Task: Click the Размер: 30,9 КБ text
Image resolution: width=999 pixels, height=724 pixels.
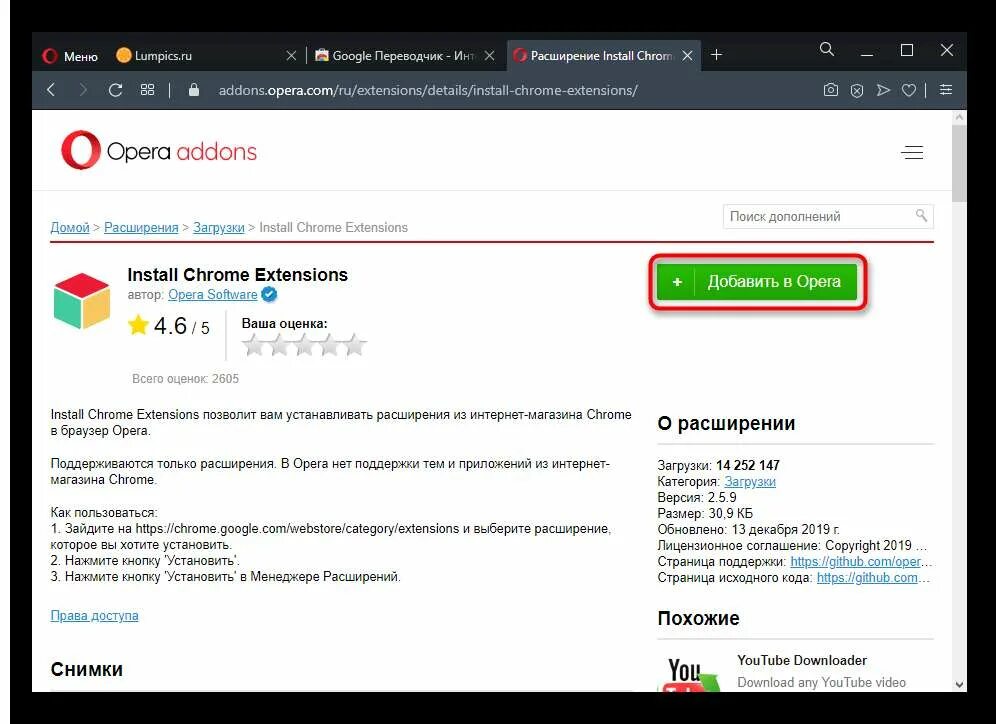Action: (705, 514)
